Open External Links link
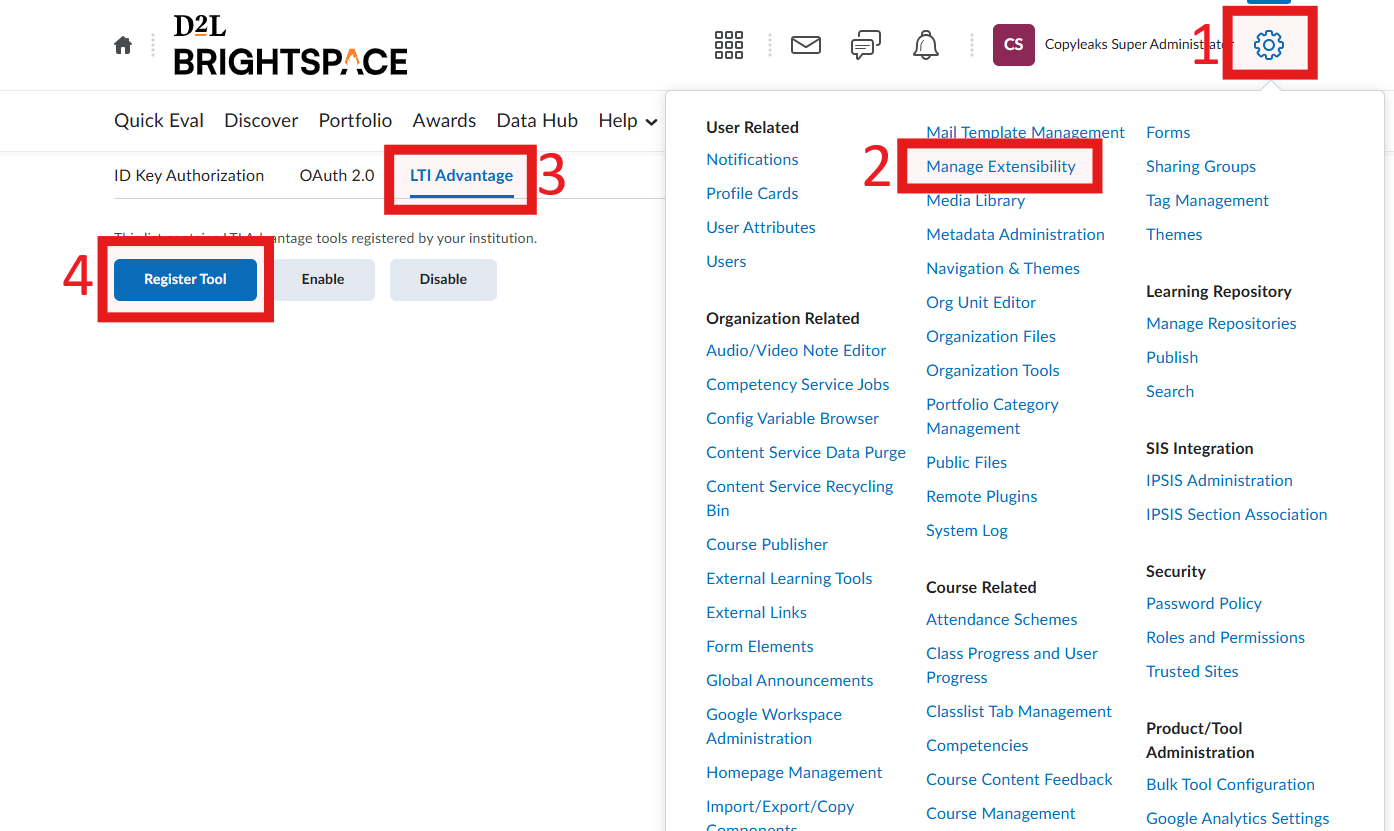This screenshot has width=1394, height=831. click(756, 613)
